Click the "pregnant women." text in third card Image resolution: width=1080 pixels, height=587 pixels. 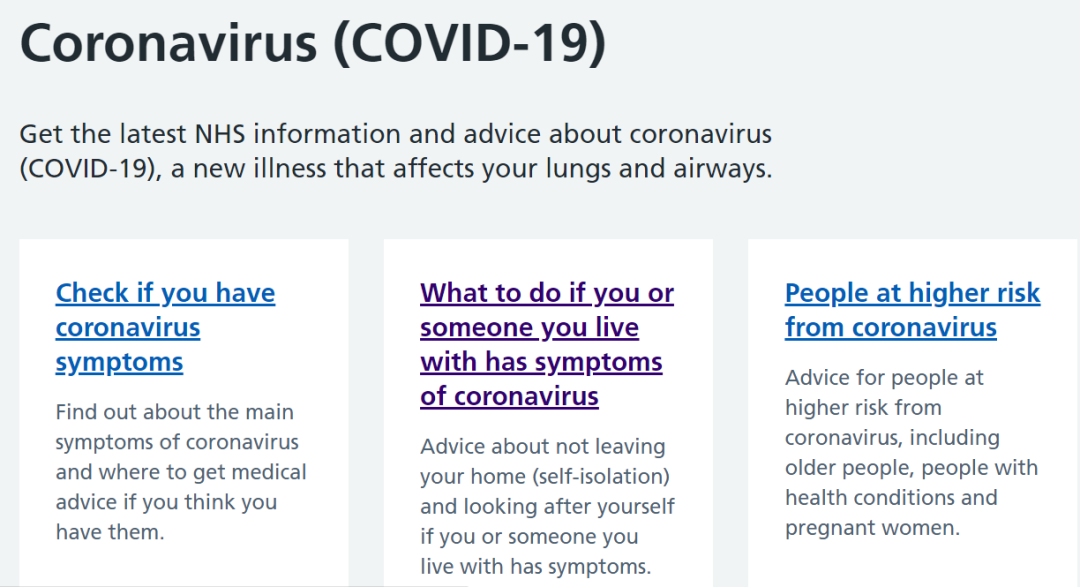coord(872,528)
